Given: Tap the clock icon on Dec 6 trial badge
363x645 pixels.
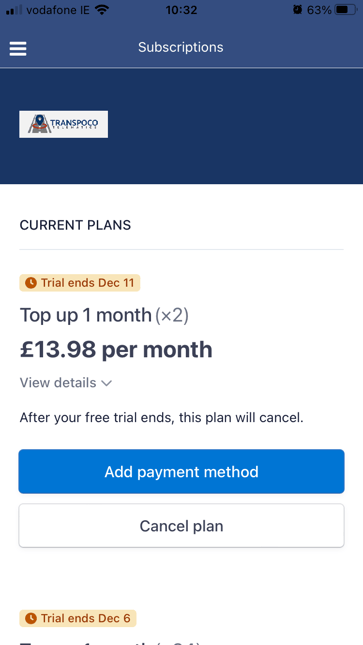Looking at the screenshot, I should (30, 618).
